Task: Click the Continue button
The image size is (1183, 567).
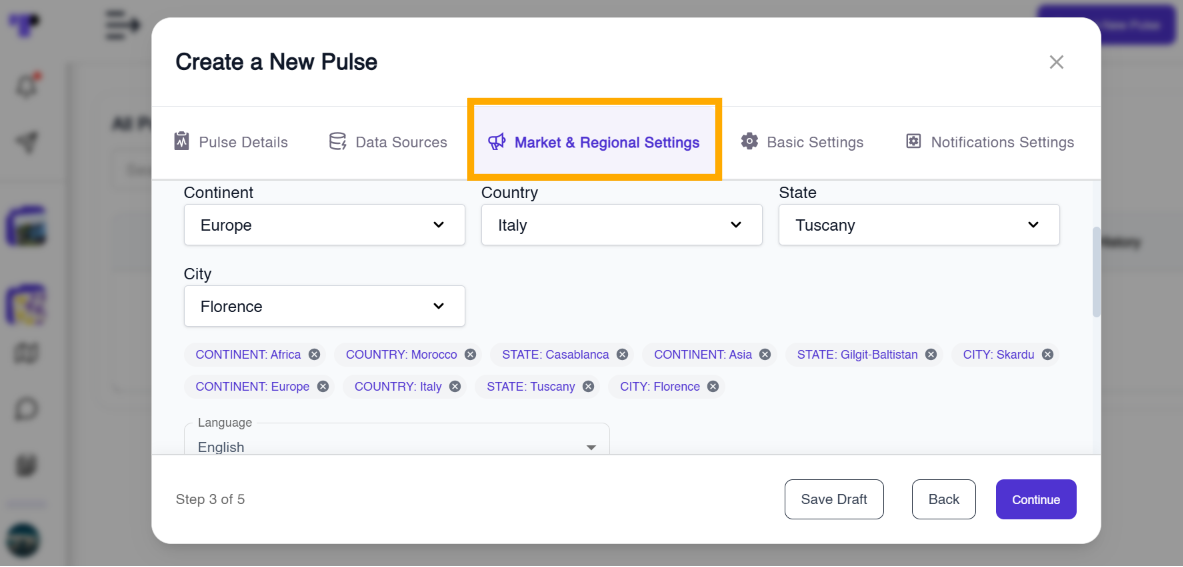Action: [x=1036, y=499]
